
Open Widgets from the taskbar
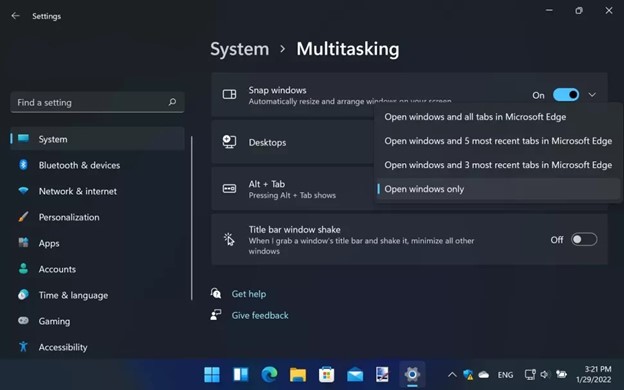coord(240,374)
